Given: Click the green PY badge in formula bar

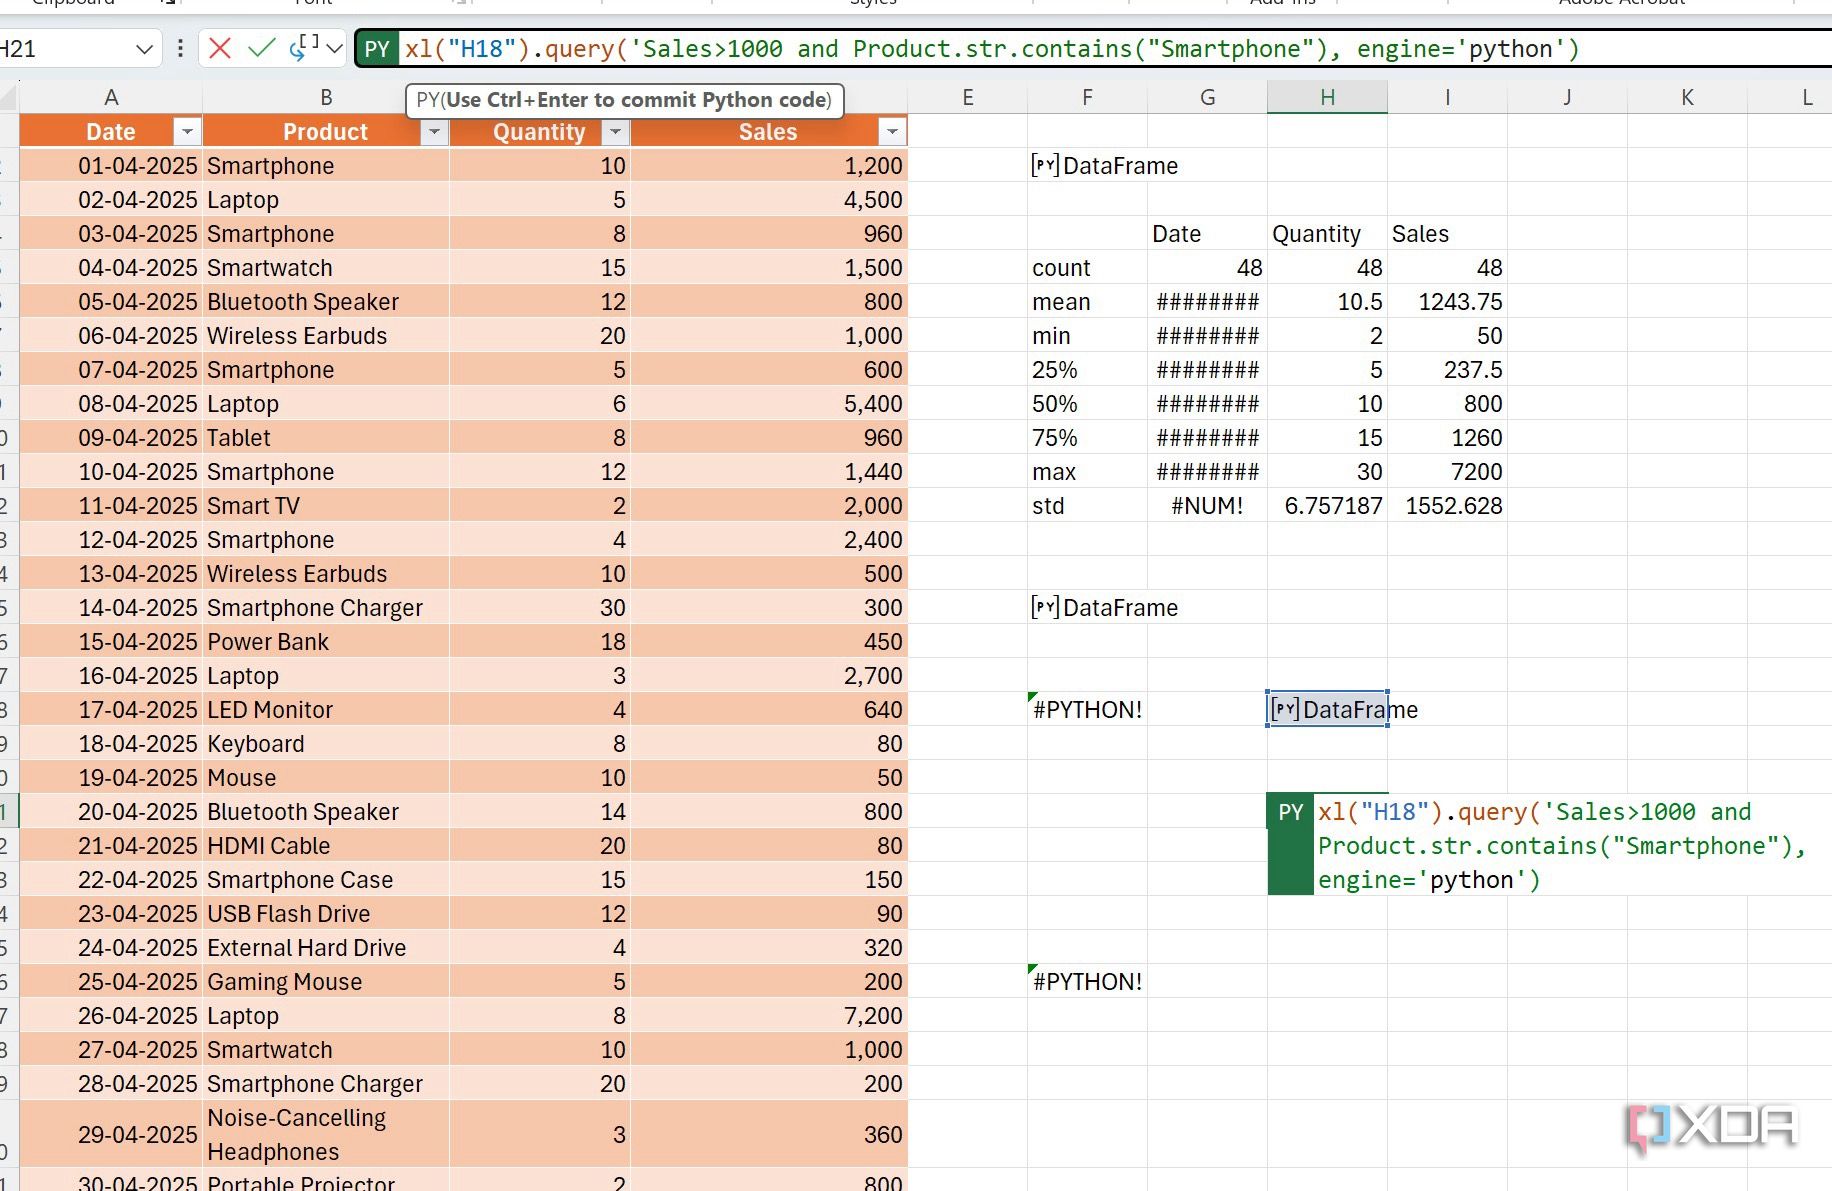Looking at the screenshot, I should pyautogui.click(x=377, y=49).
